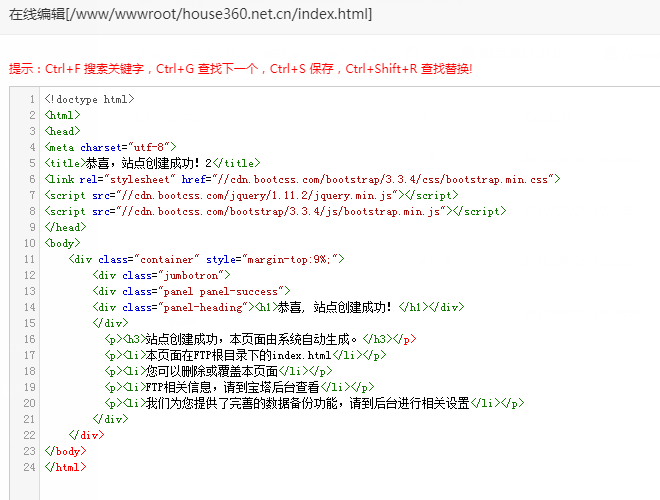Click the 您可以删除或覆盖本页面 line
This screenshot has height=500, width=660.
click(x=218, y=371)
